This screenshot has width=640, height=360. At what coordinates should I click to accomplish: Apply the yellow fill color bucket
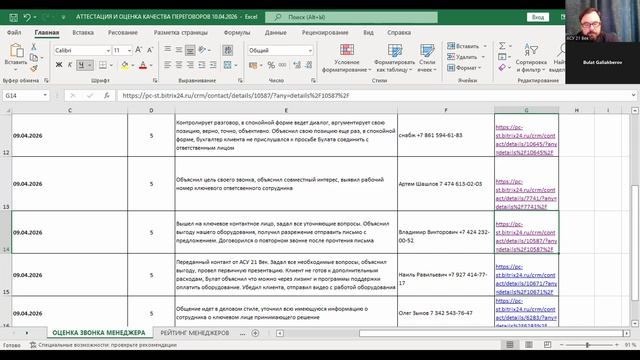[125, 65]
